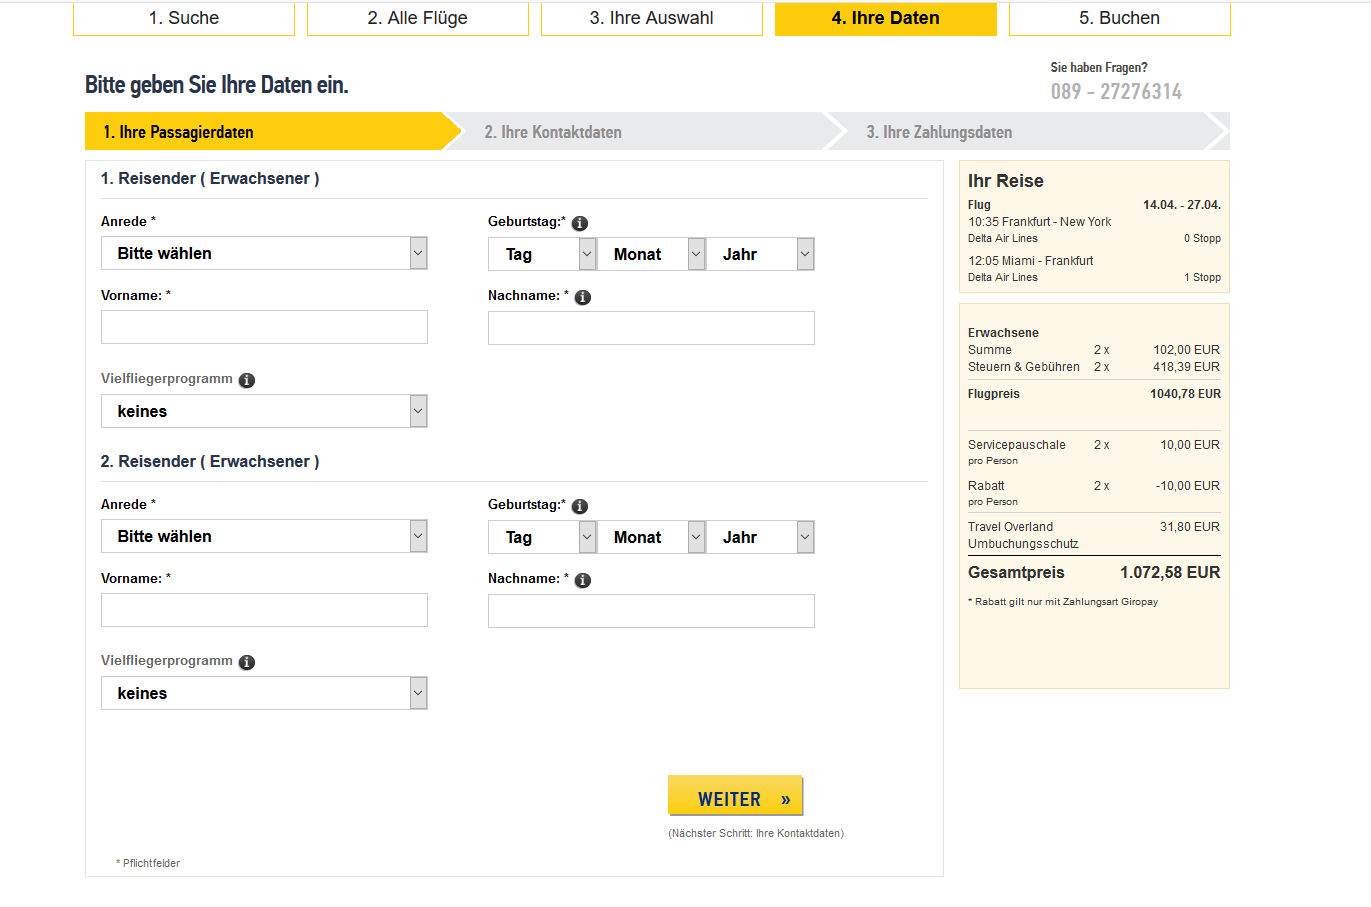
Task: Open the Jahr dropdown for 1. Reisender
Action: [760, 254]
